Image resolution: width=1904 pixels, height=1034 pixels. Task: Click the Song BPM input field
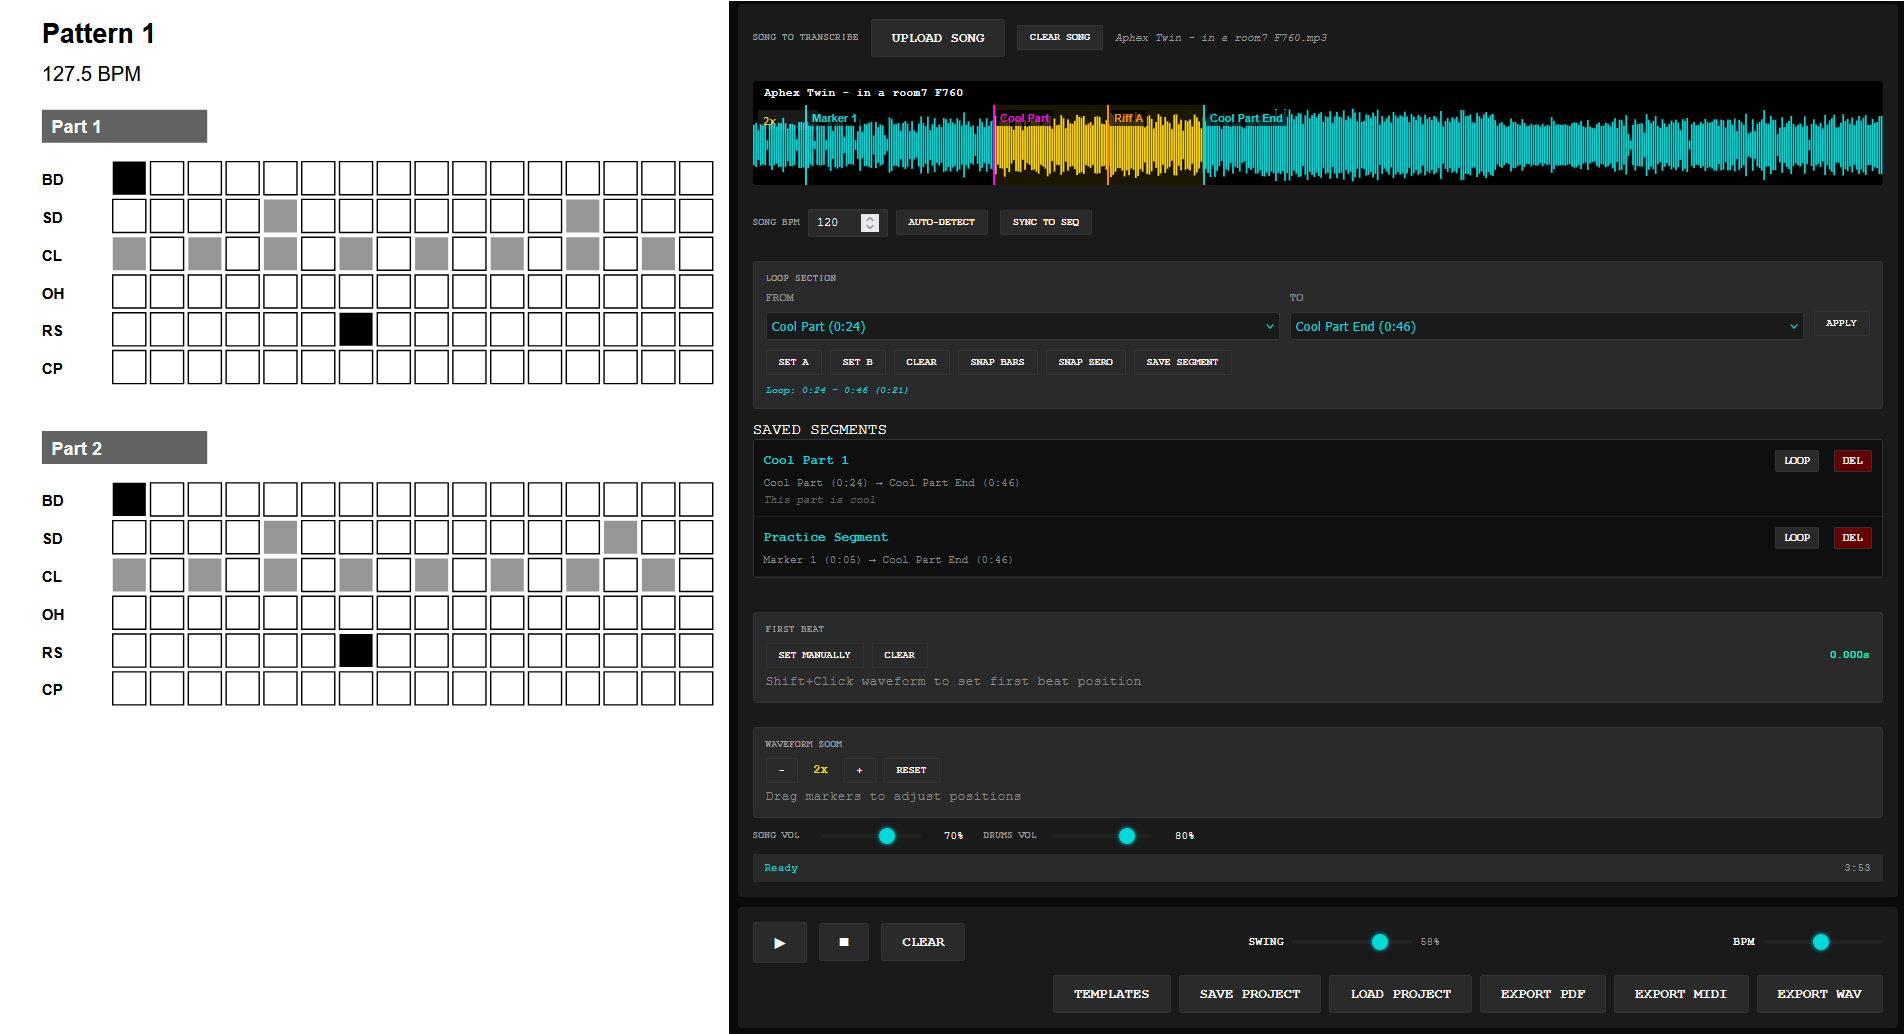[x=836, y=222]
